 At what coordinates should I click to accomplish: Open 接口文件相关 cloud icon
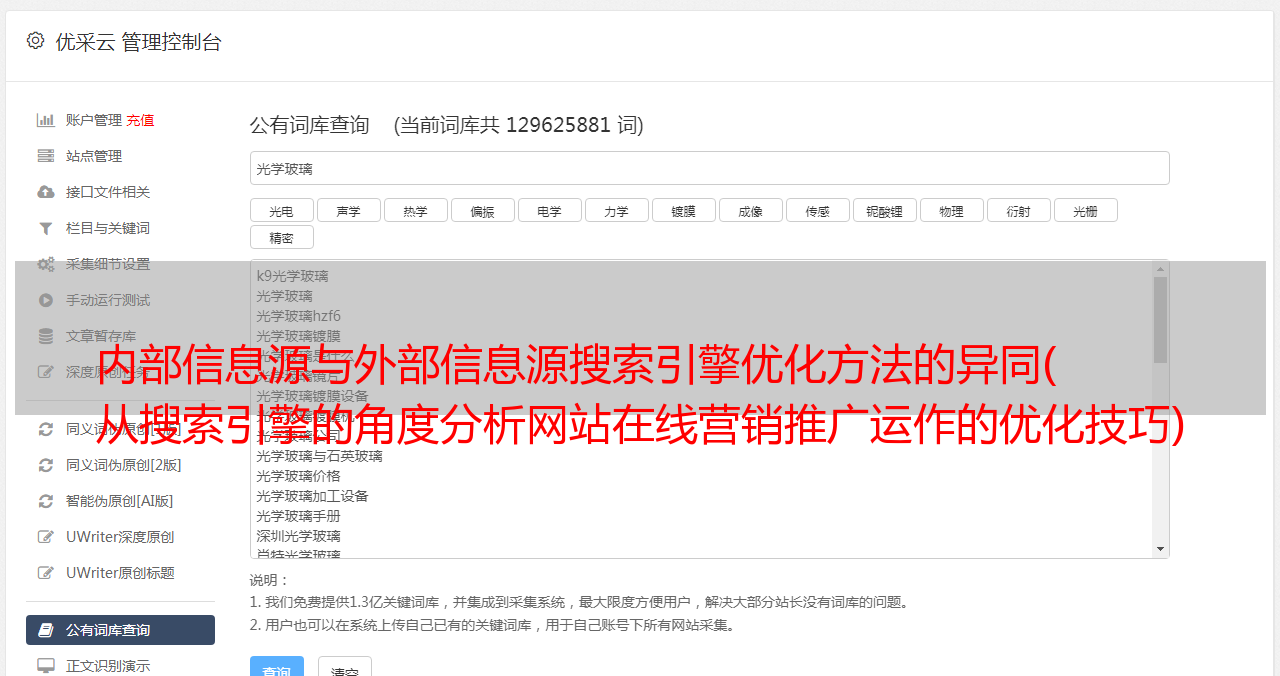tap(46, 192)
